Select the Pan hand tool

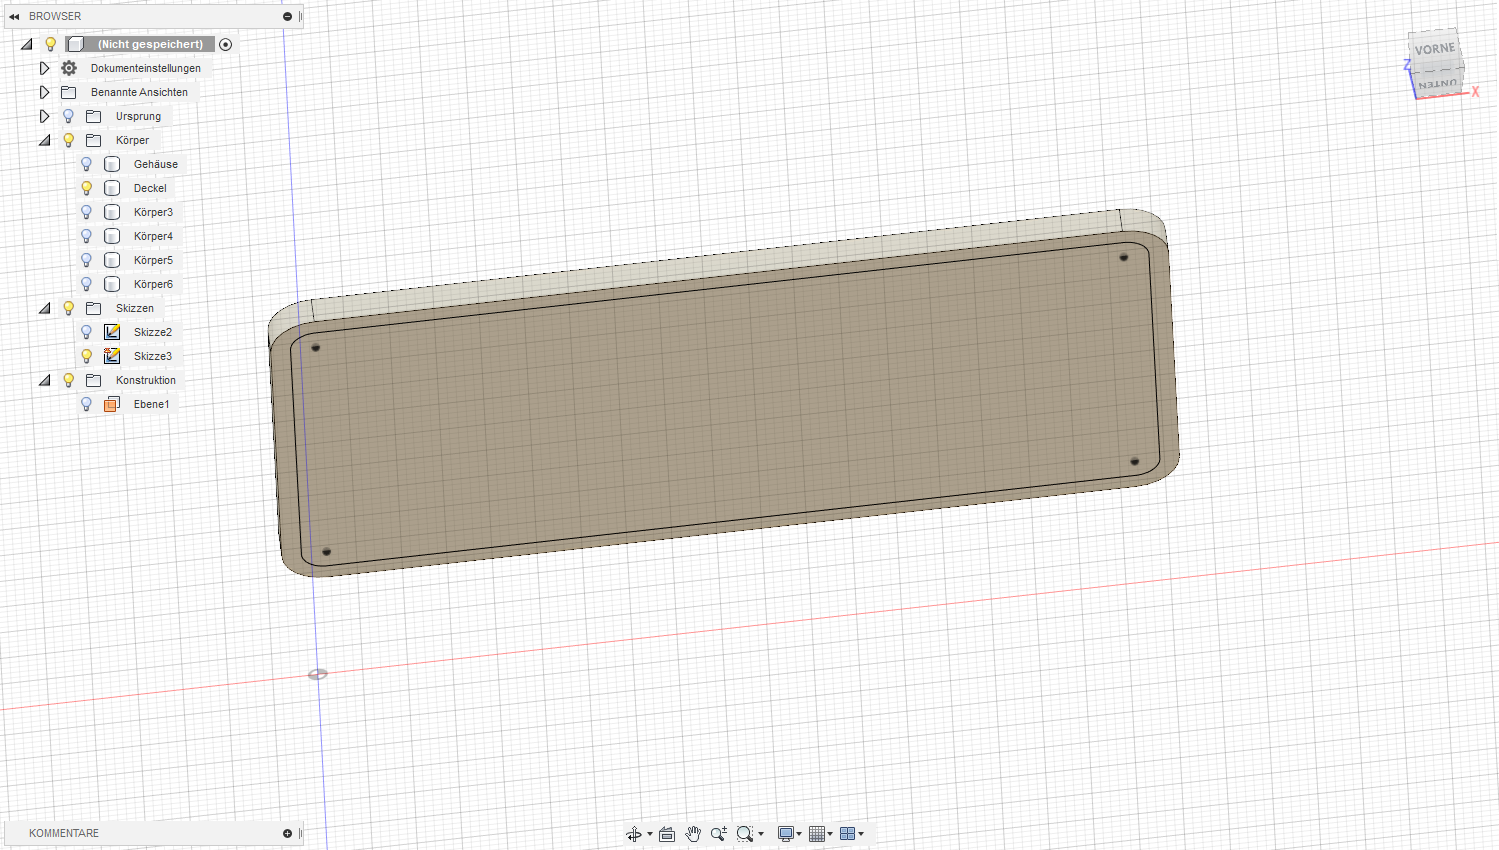click(693, 834)
